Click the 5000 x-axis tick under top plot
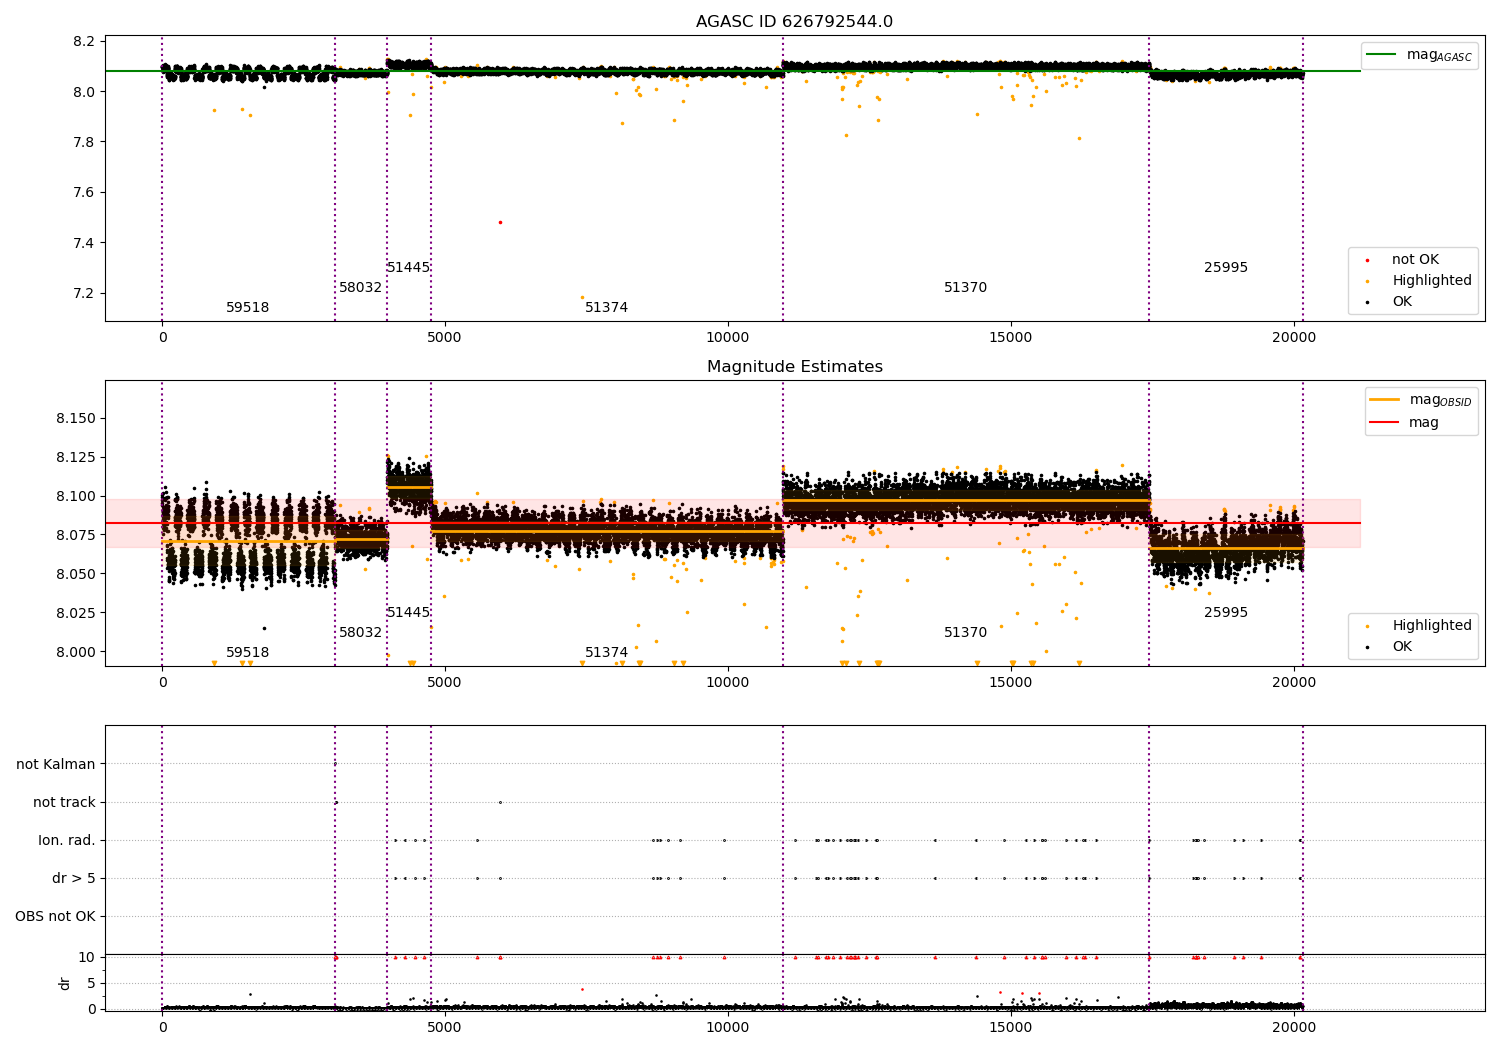The width and height of the screenshot is (1500, 1050). (x=445, y=338)
